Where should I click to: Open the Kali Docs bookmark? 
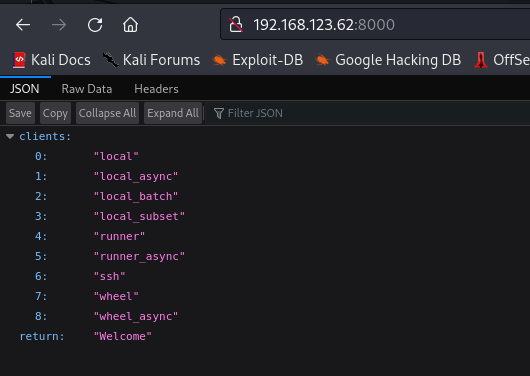coord(52,60)
